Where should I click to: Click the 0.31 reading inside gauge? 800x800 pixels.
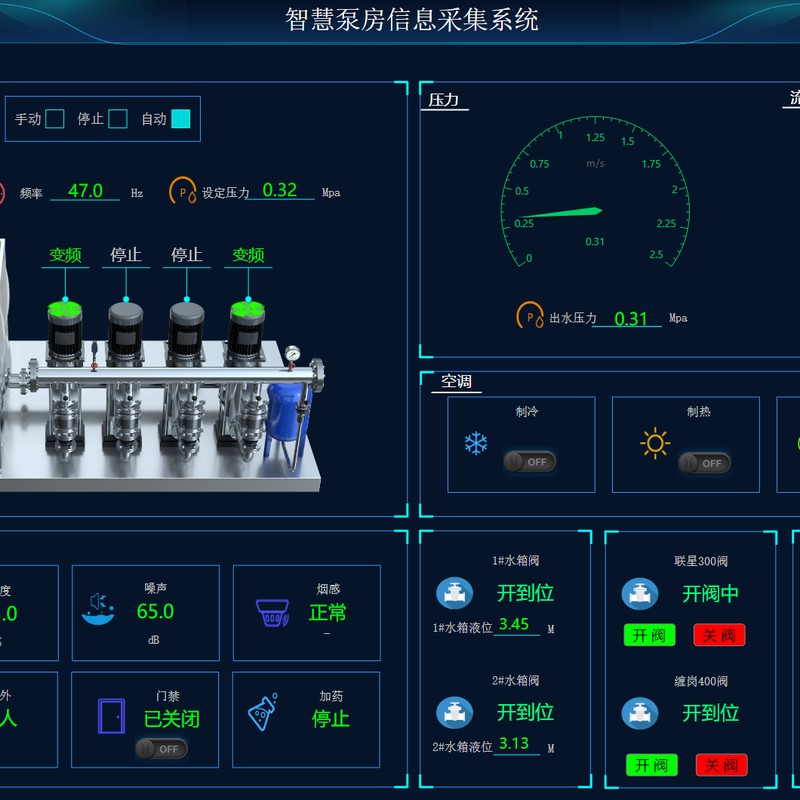595,241
